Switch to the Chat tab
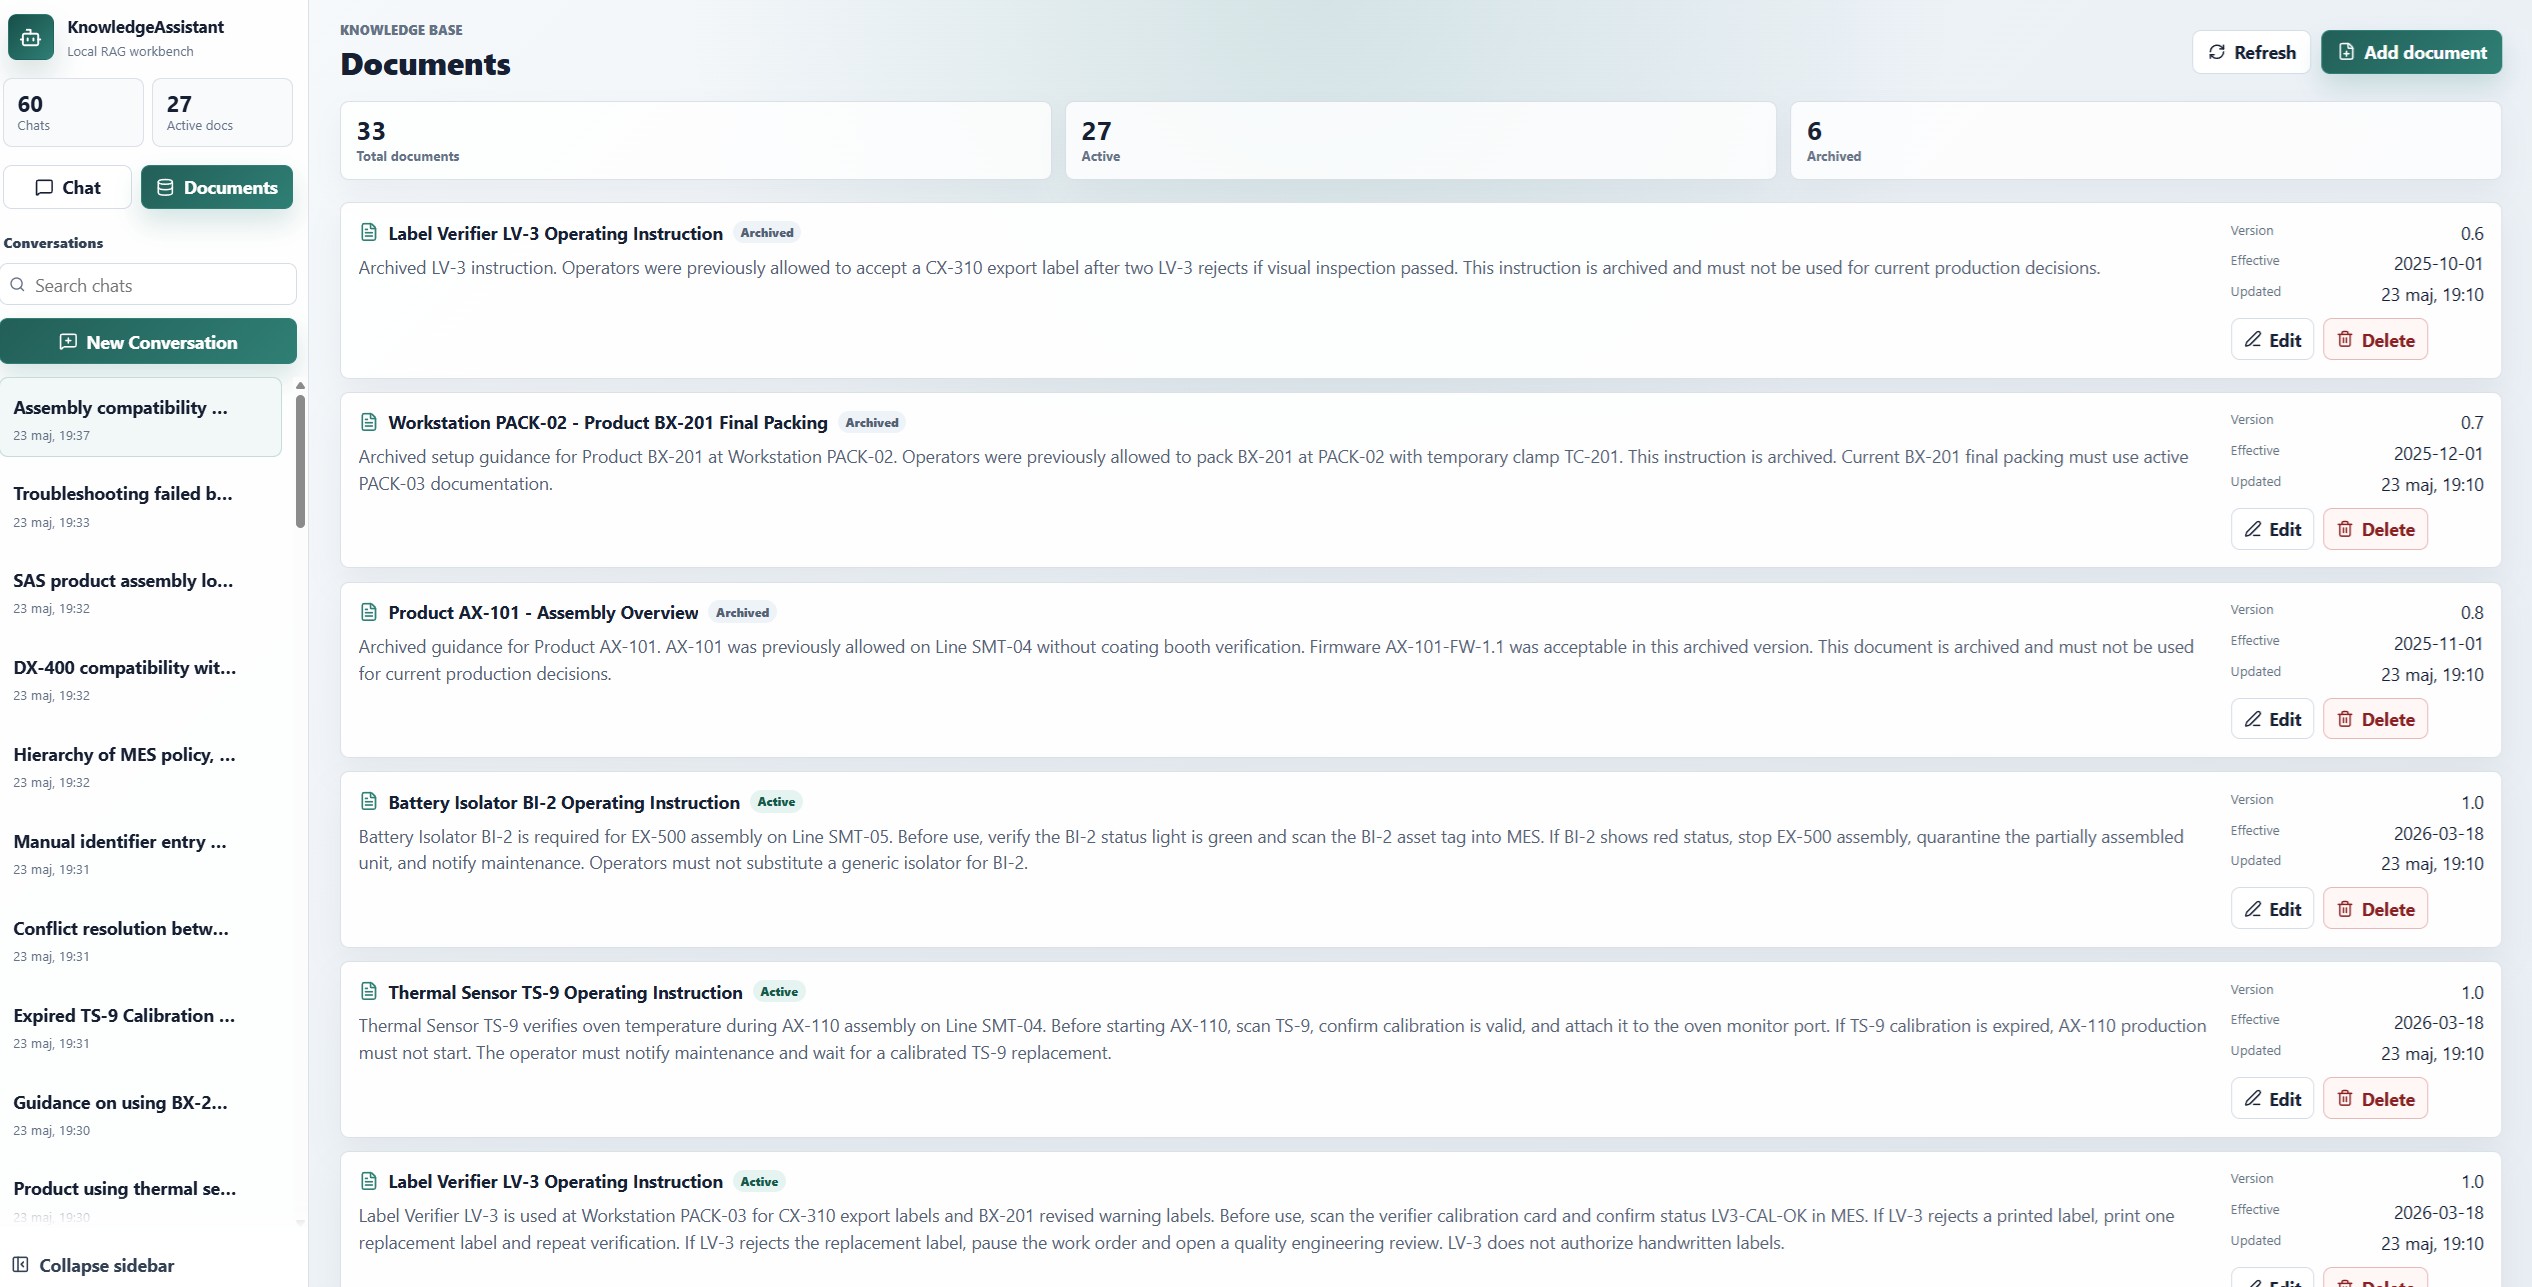The height and width of the screenshot is (1287, 2532). pyautogui.click(x=67, y=187)
